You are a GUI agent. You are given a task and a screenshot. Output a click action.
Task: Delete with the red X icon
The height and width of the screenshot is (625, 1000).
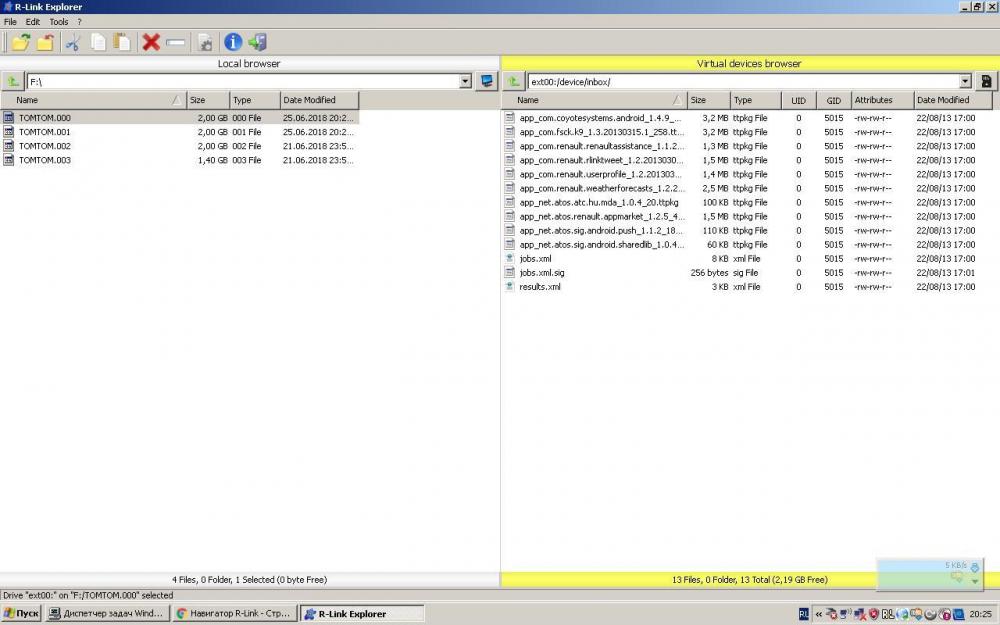pos(151,42)
